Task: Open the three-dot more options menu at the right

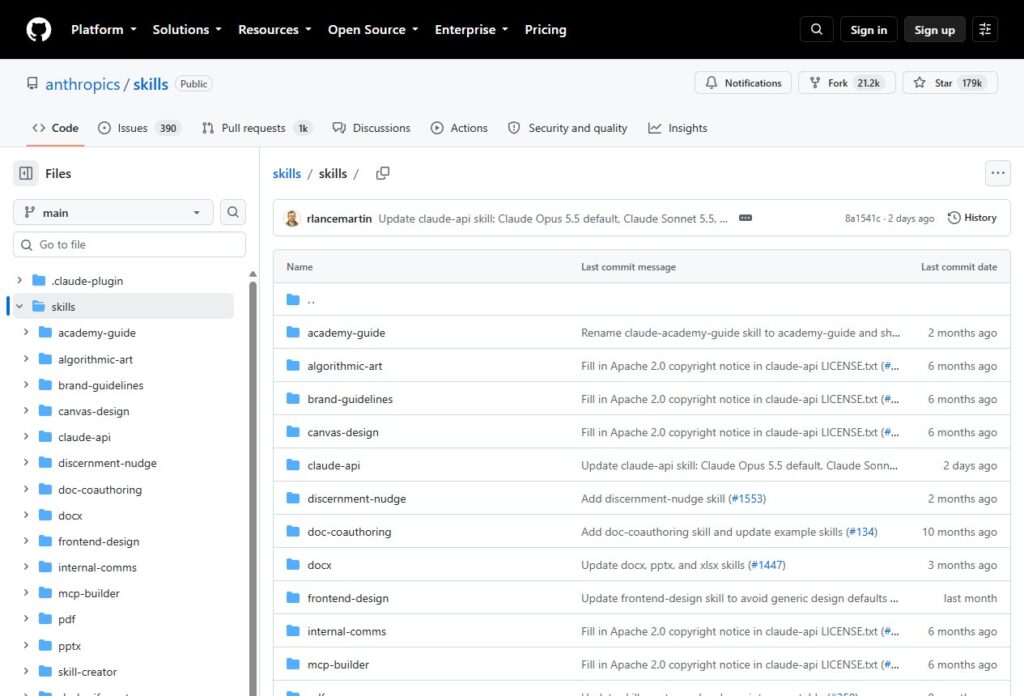Action: coord(997,173)
